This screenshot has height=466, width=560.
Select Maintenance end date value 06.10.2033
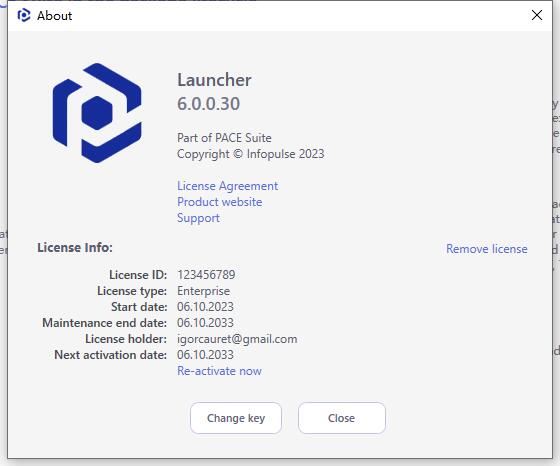tap(205, 323)
